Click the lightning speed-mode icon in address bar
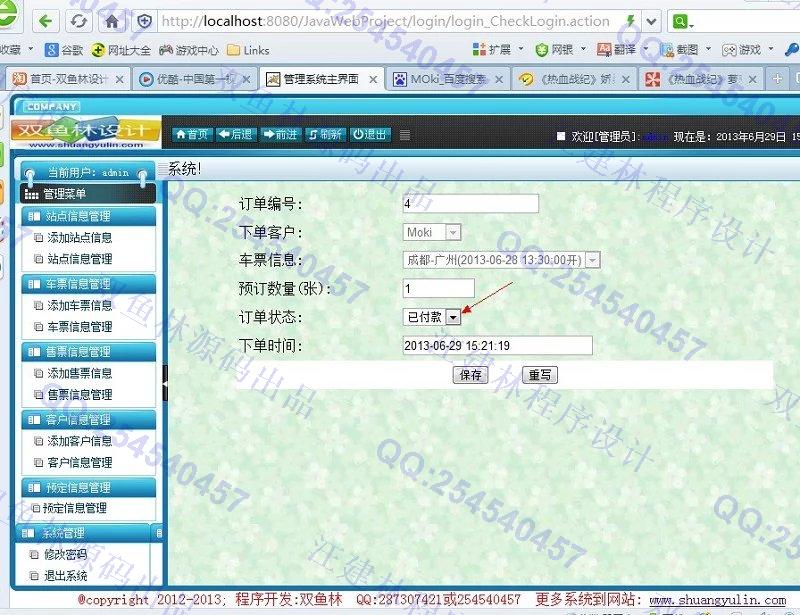 pos(631,21)
